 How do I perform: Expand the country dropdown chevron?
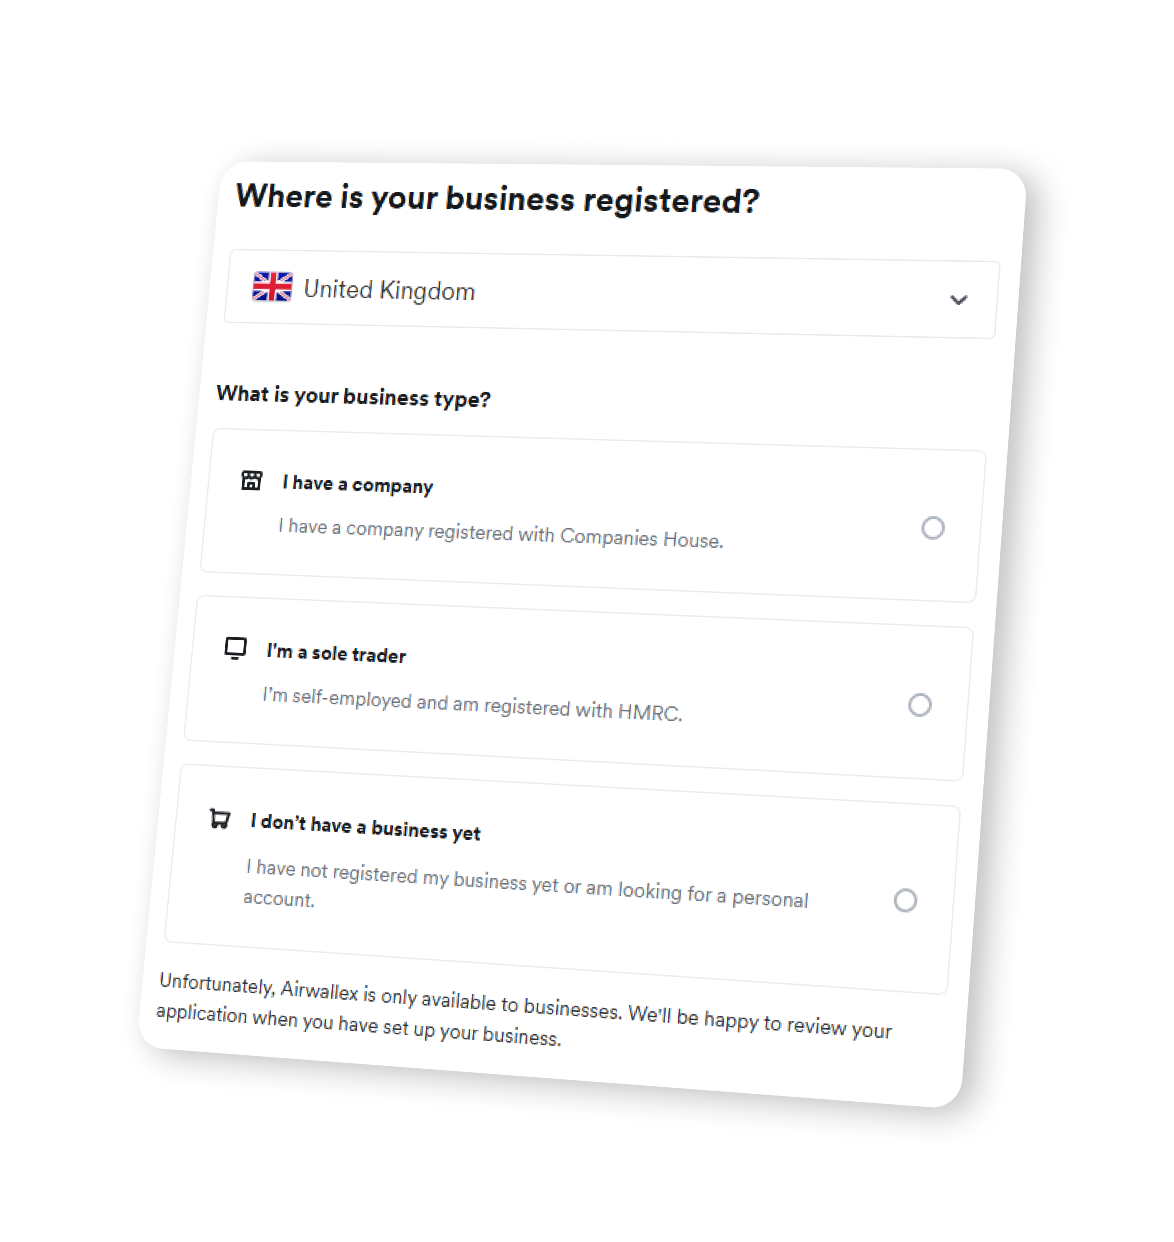tap(959, 300)
